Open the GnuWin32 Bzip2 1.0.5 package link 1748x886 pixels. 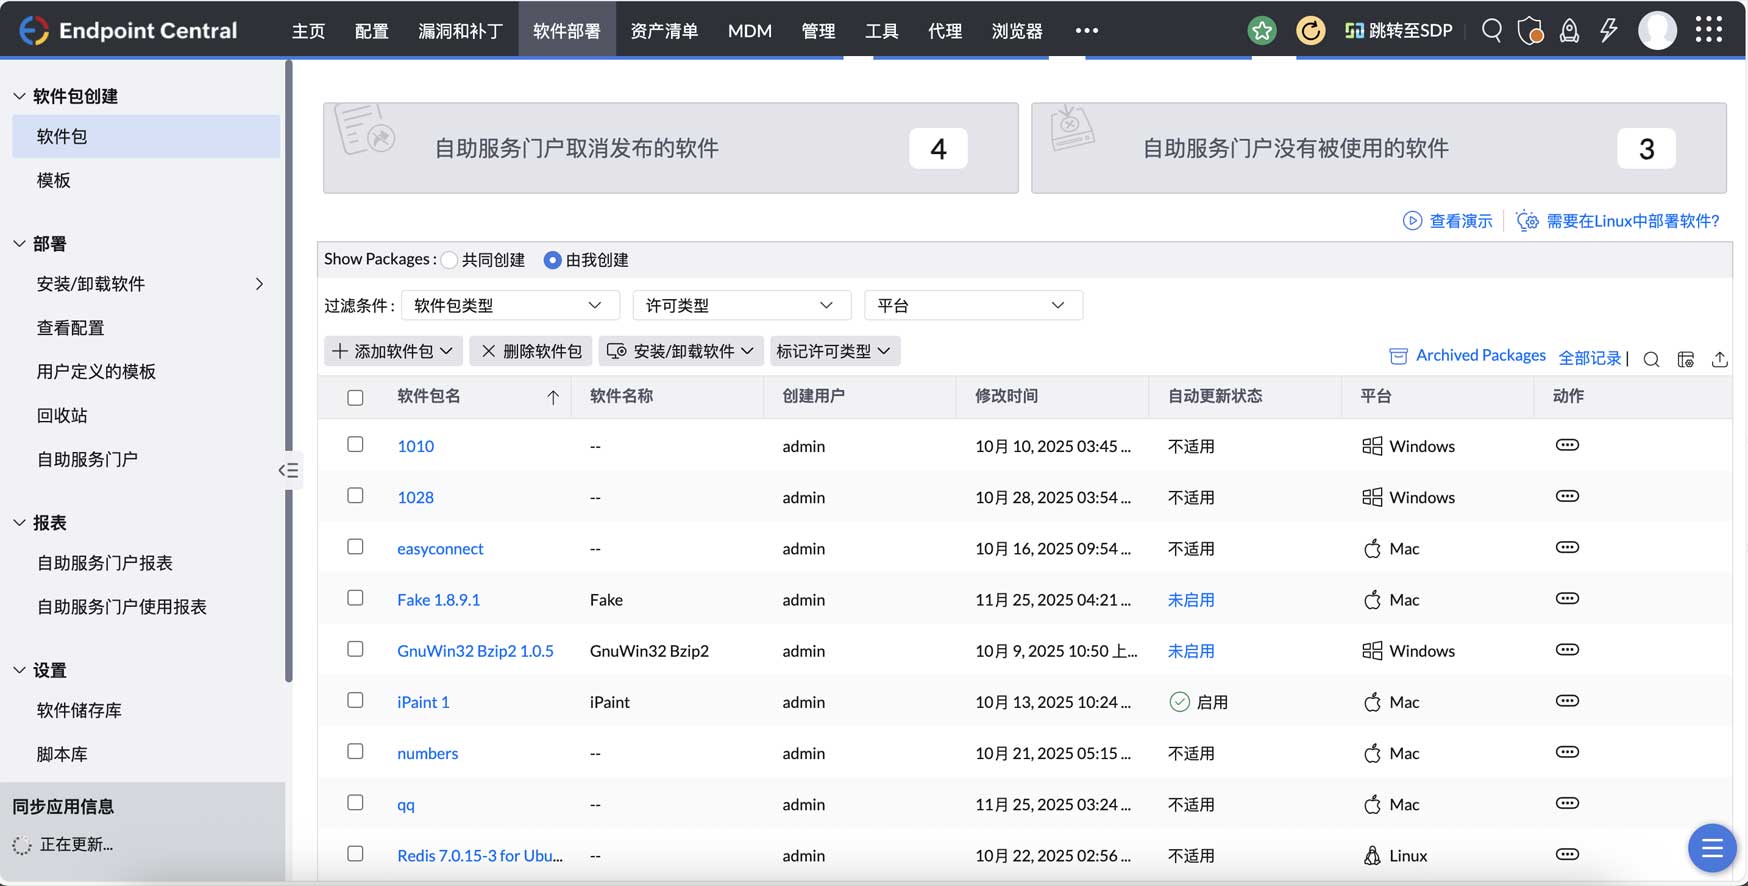475,651
